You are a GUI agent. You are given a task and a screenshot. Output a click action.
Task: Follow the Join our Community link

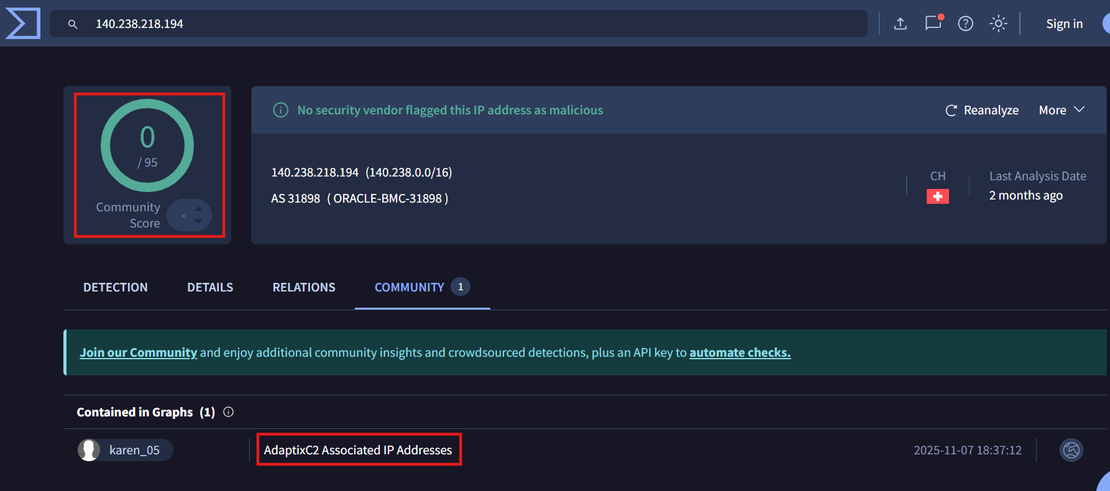click(138, 352)
